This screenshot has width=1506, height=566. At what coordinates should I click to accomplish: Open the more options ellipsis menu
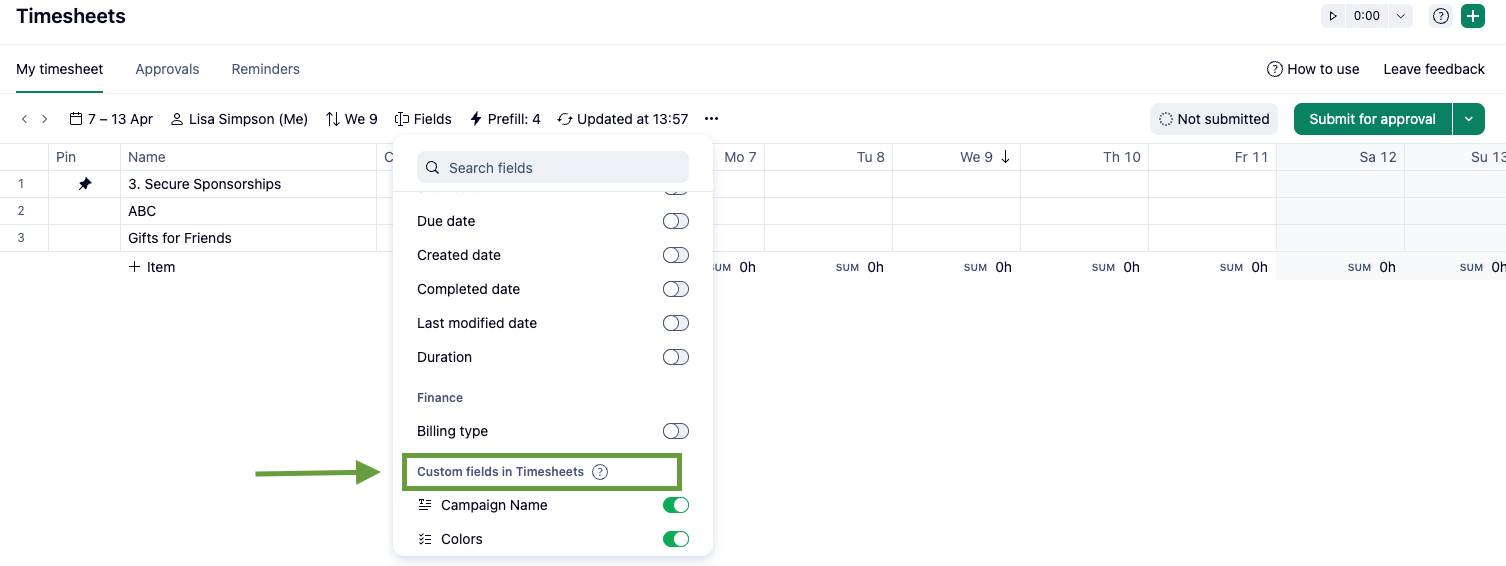point(712,119)
